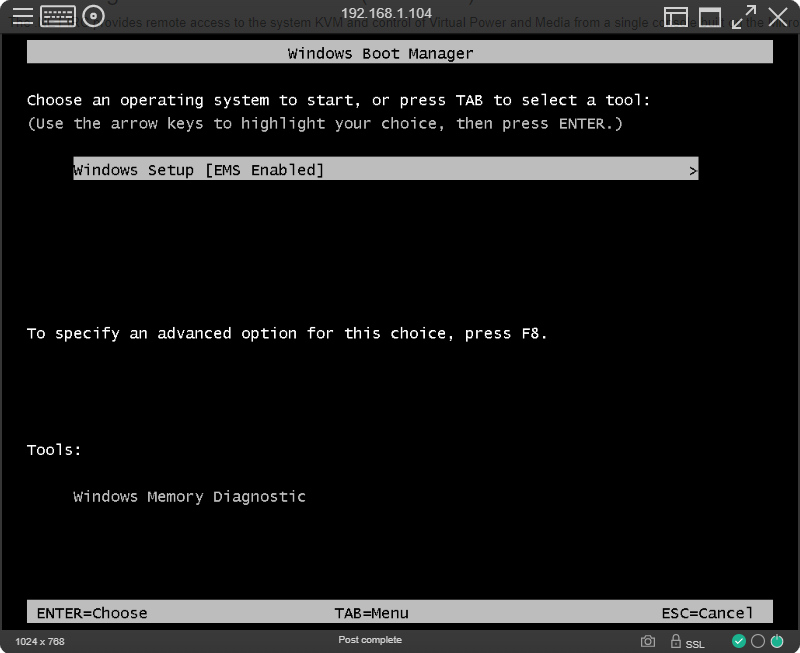The width and height of the screenshot is (800, 653).
Task: Click the docked layout view icon
Action: pyautogui.click(x=676, y=17)
